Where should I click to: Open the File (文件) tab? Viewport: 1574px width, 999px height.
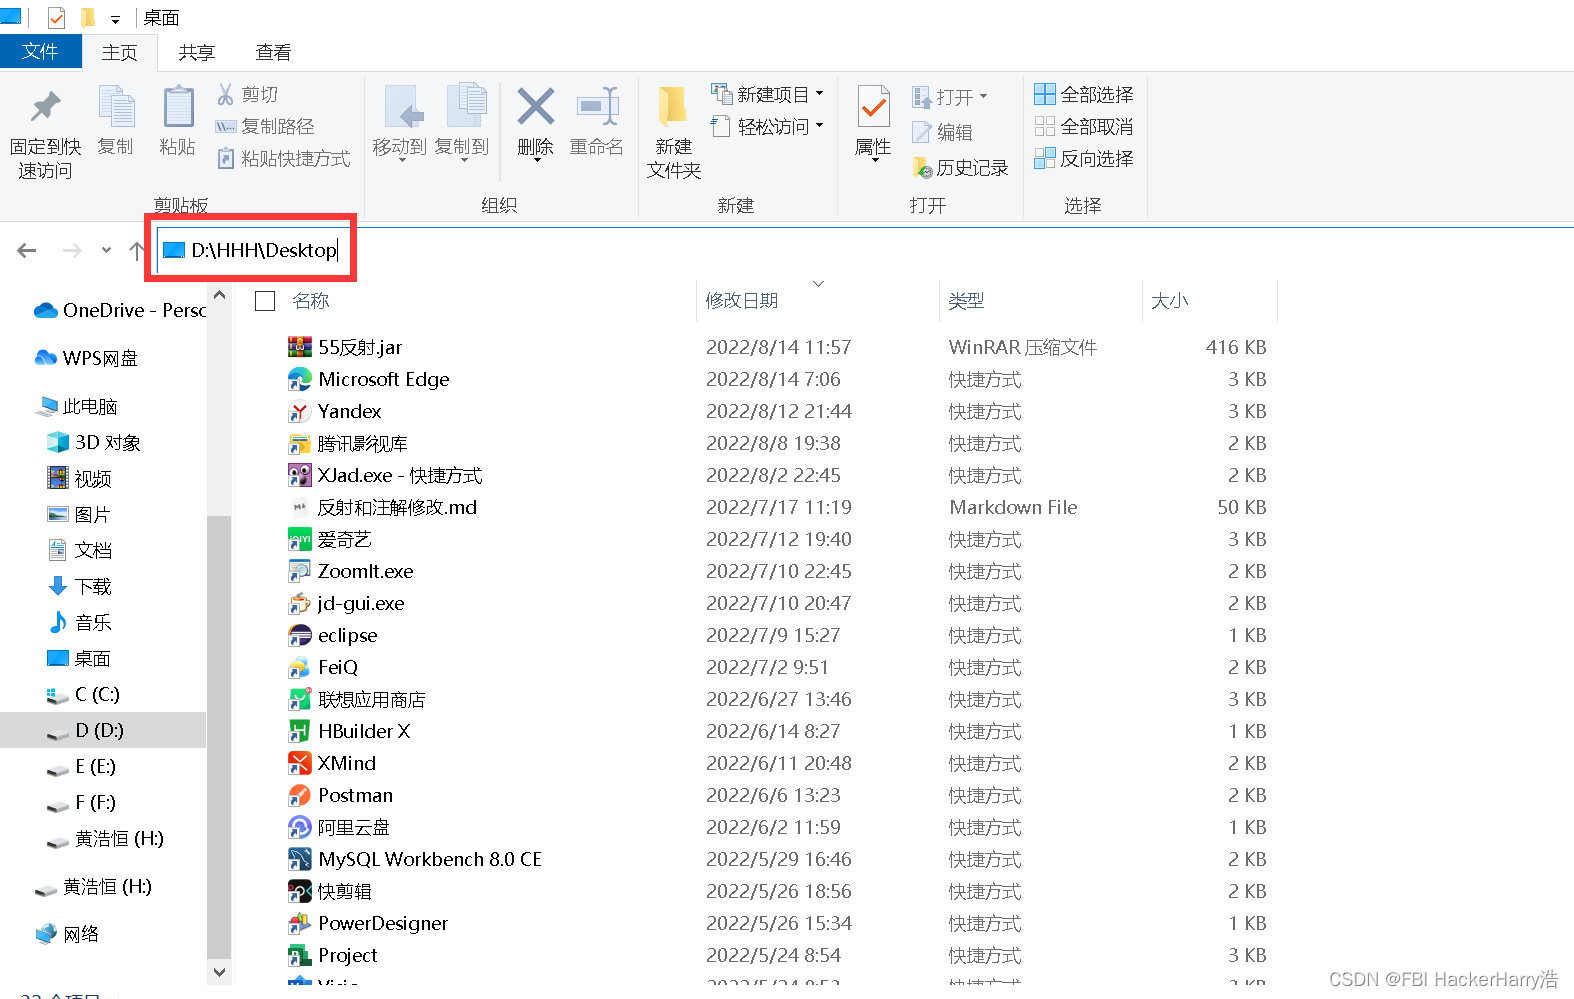coord(40,52)
